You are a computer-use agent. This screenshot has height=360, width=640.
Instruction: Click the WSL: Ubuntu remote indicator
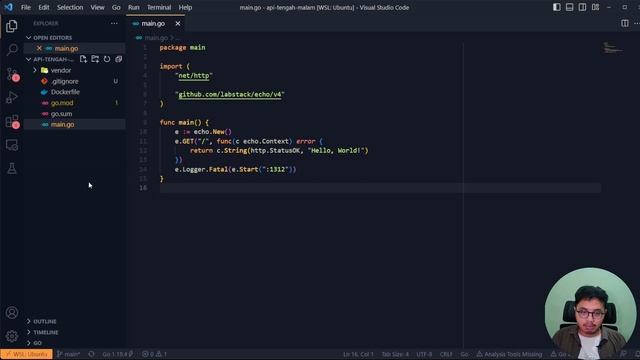[27, 354]
